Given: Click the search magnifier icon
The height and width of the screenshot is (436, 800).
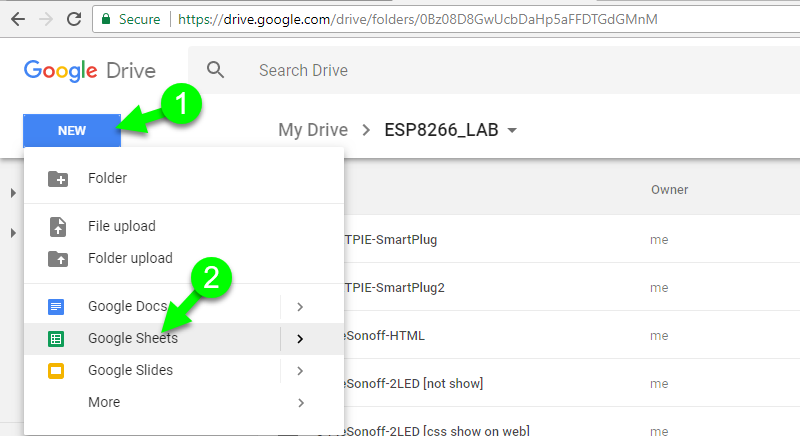Looking at the screenshot, I should coord(215,70).
